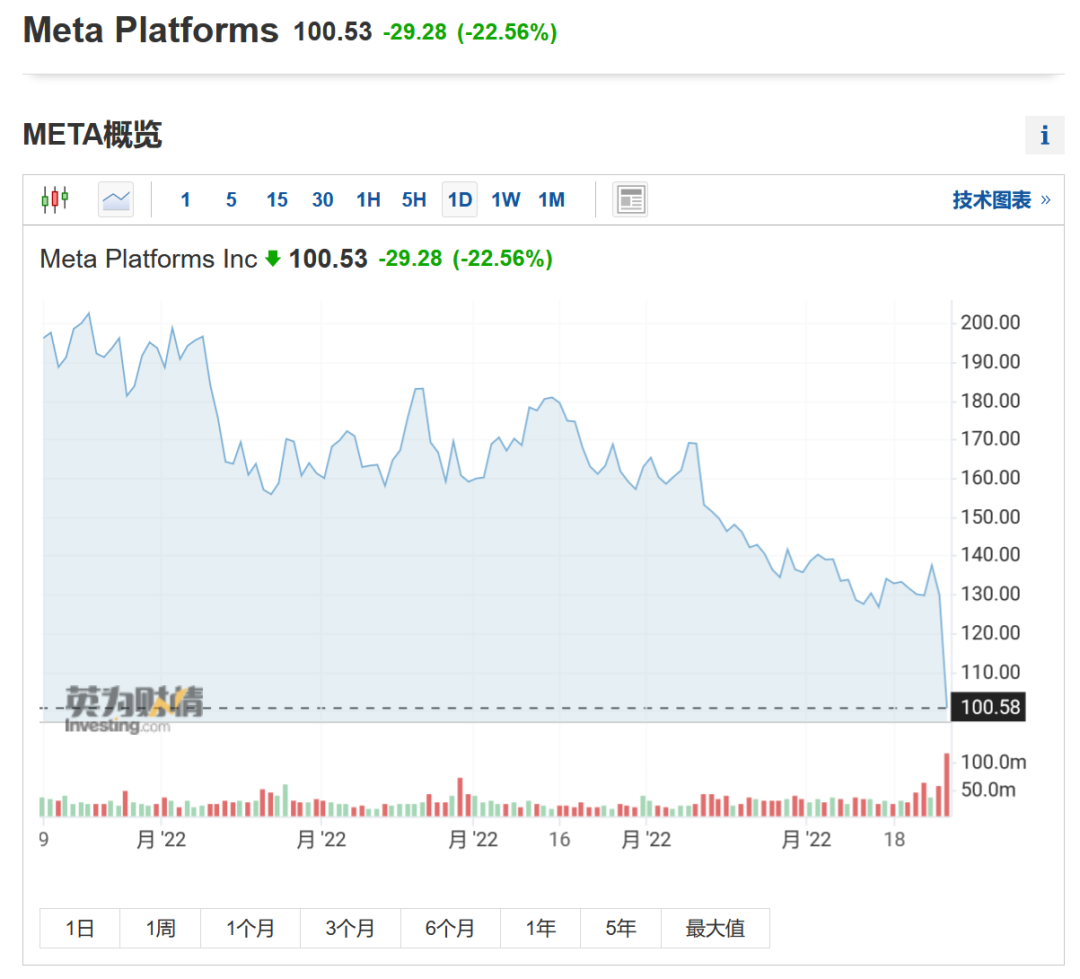This screenshot has height=979, width=1080.
Task: Switch the chart to the 1W interval
Action: (505, 199)
